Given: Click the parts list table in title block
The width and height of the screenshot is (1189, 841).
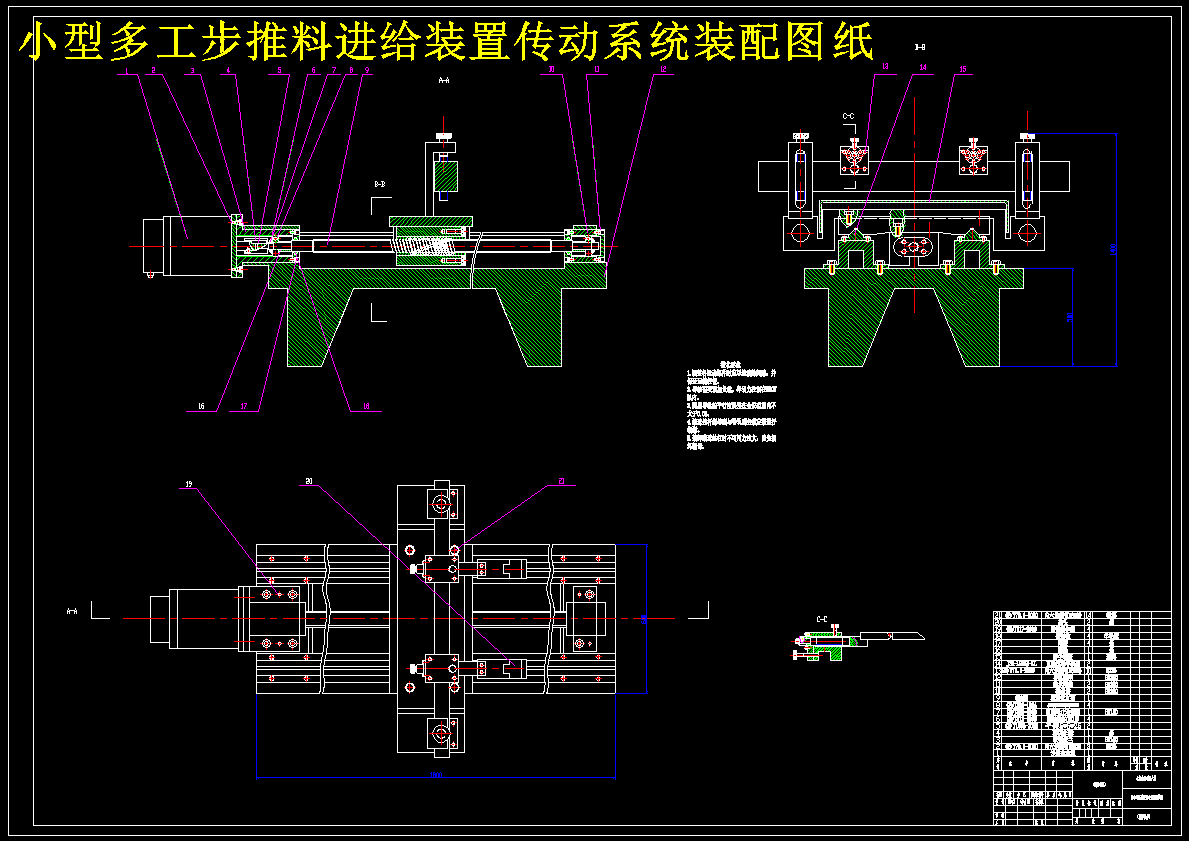Looking at the screenshot, I should (x=1082, y=691).
